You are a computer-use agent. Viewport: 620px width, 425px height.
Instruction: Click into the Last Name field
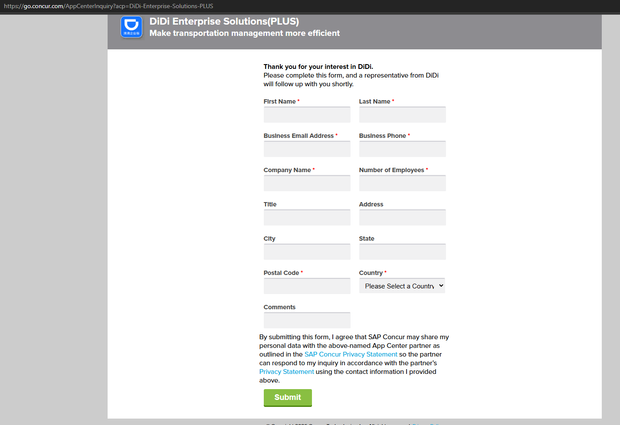(402, 114)
